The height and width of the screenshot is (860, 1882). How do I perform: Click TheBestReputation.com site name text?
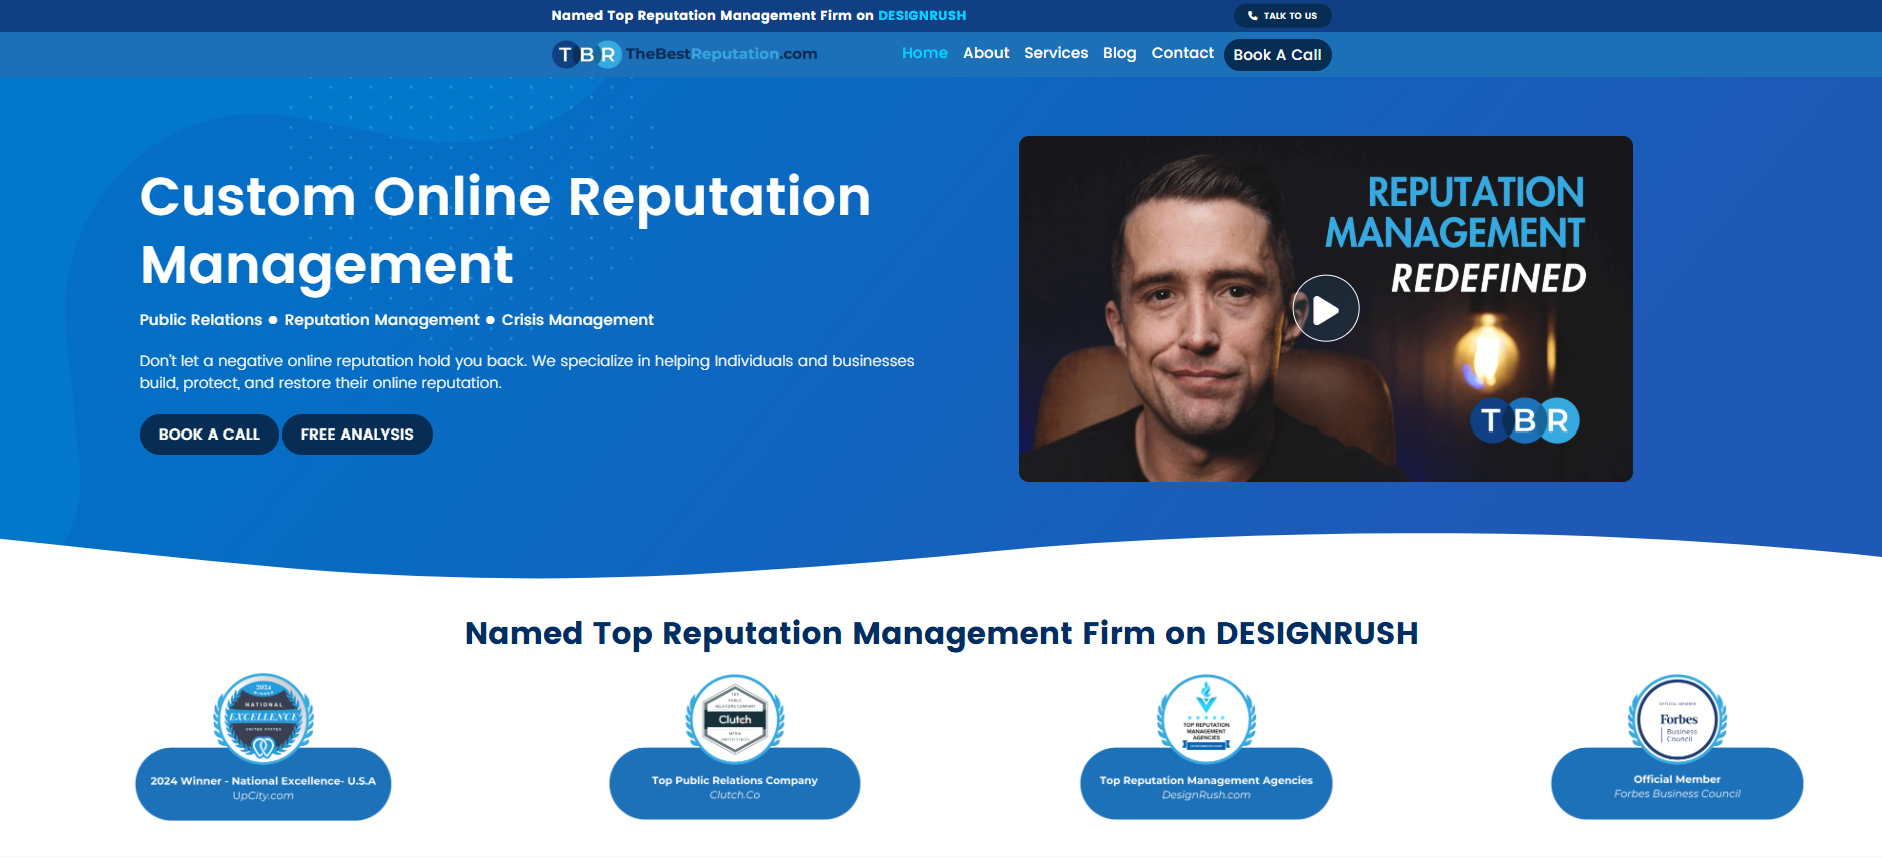pos(721,54)
